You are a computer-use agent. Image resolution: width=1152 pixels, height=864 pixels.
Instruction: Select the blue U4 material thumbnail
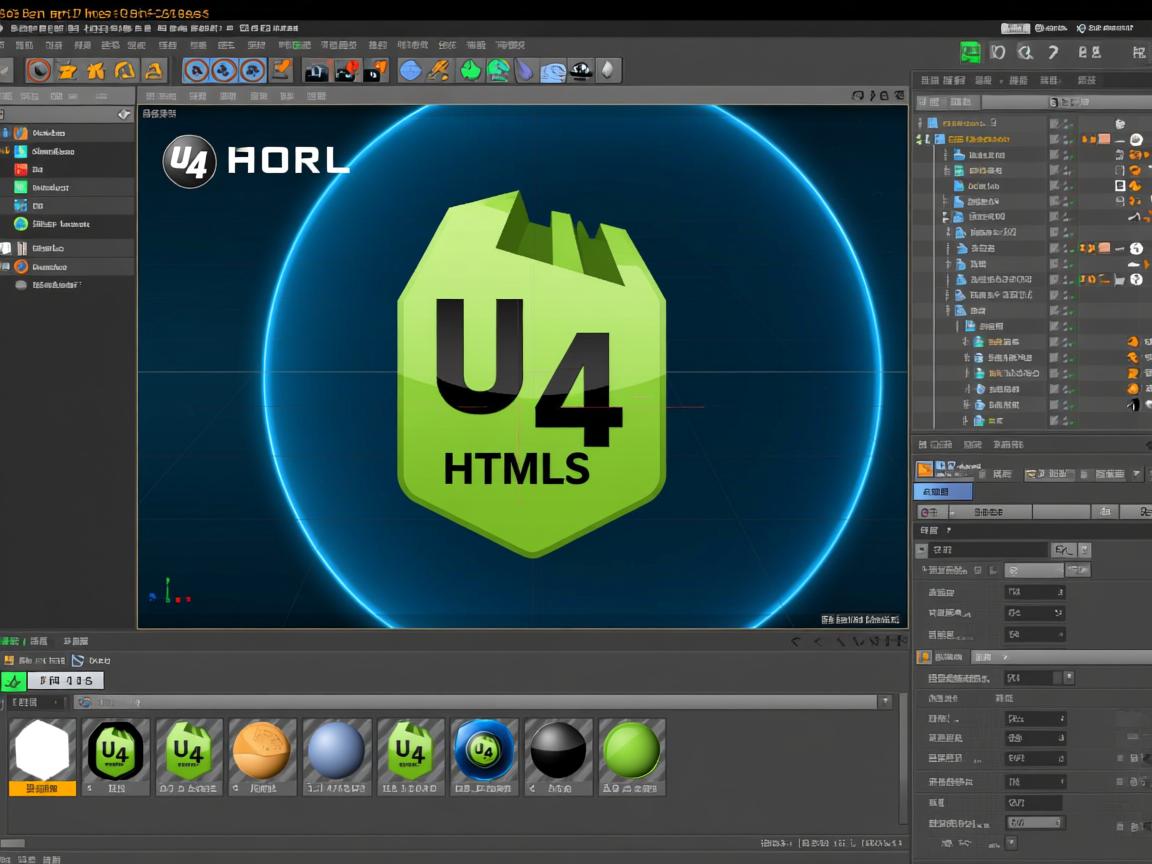point(484,757)
